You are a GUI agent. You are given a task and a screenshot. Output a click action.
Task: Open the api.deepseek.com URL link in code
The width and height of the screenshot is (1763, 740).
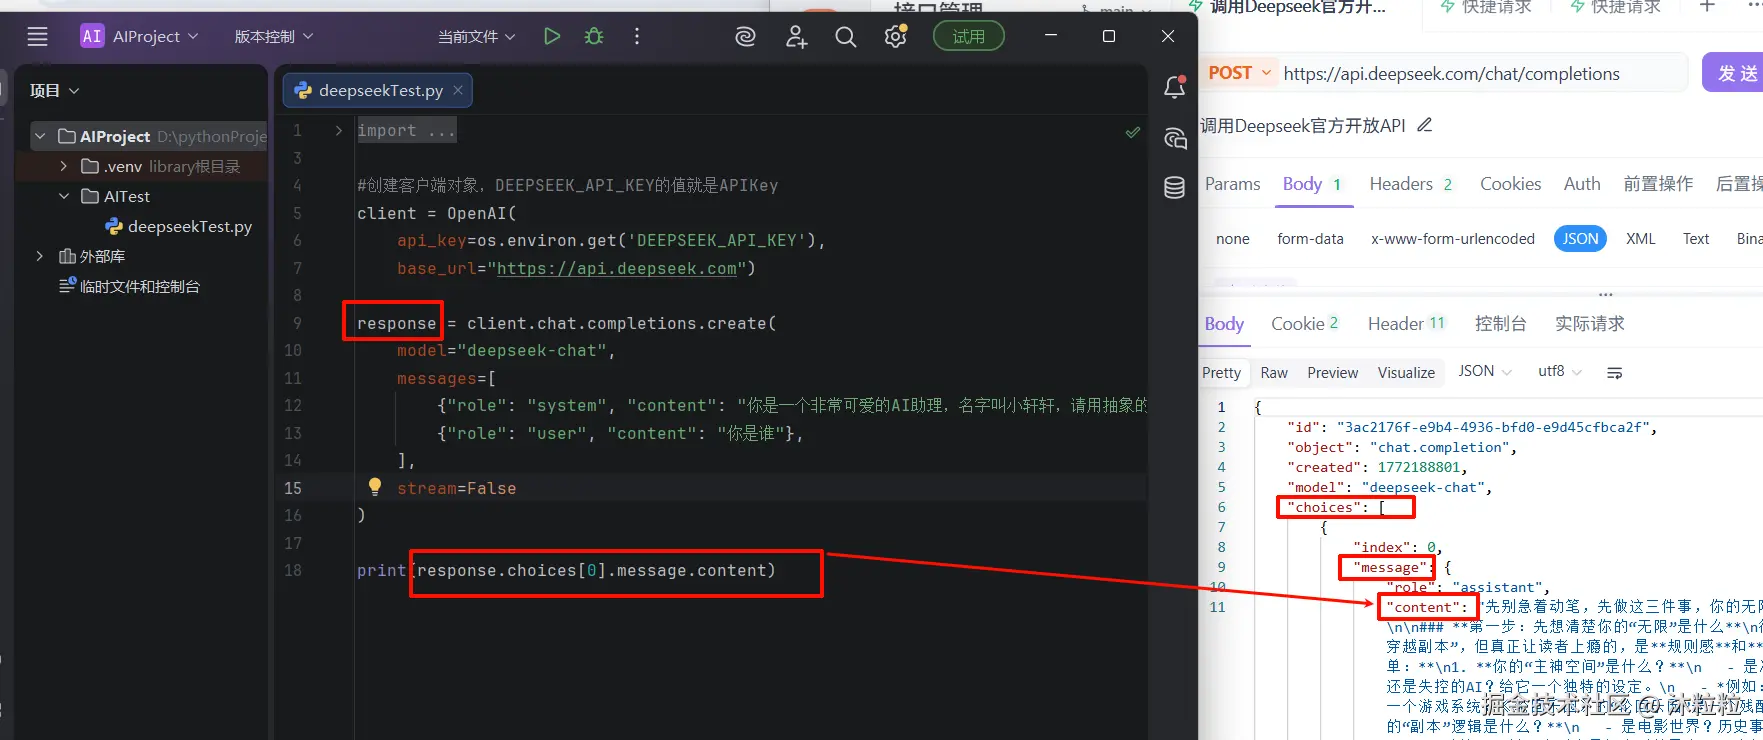coord(617,268)
